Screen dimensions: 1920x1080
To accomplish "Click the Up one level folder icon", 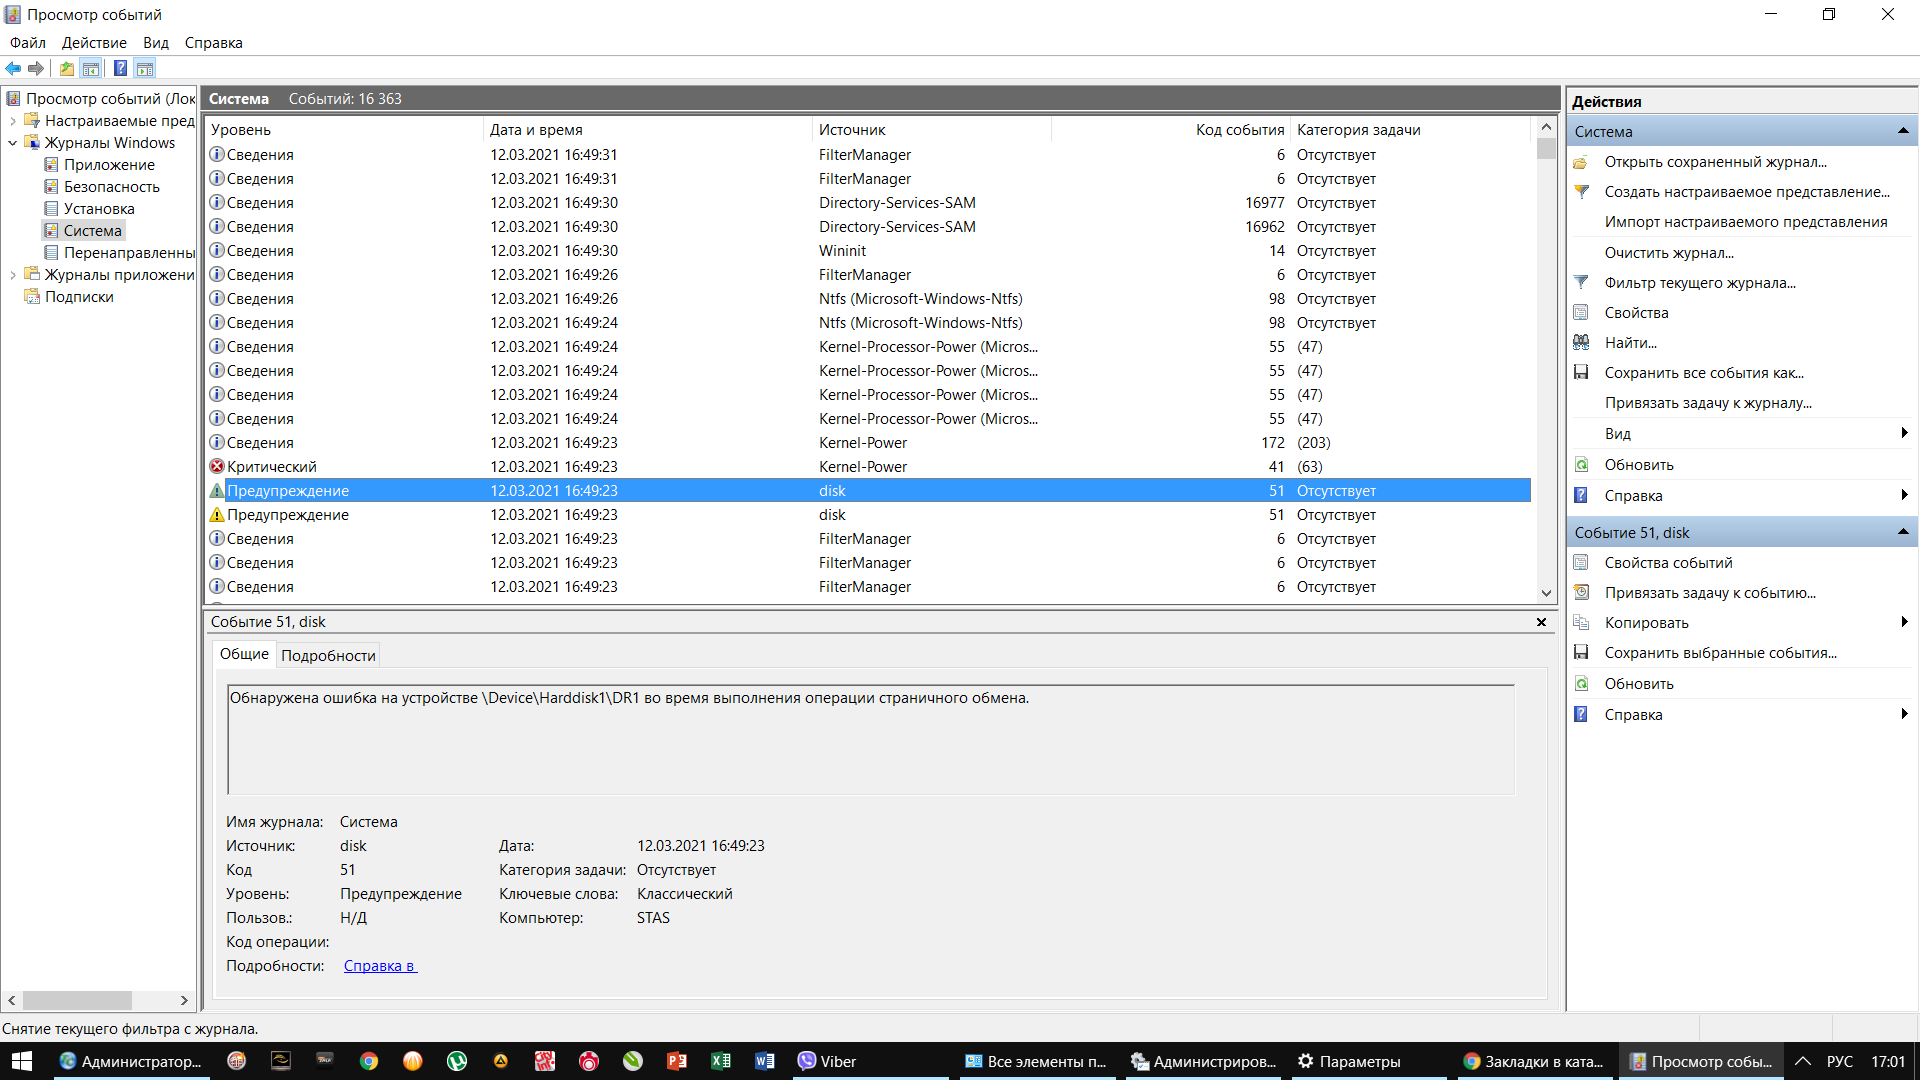I will pos(66,68).
